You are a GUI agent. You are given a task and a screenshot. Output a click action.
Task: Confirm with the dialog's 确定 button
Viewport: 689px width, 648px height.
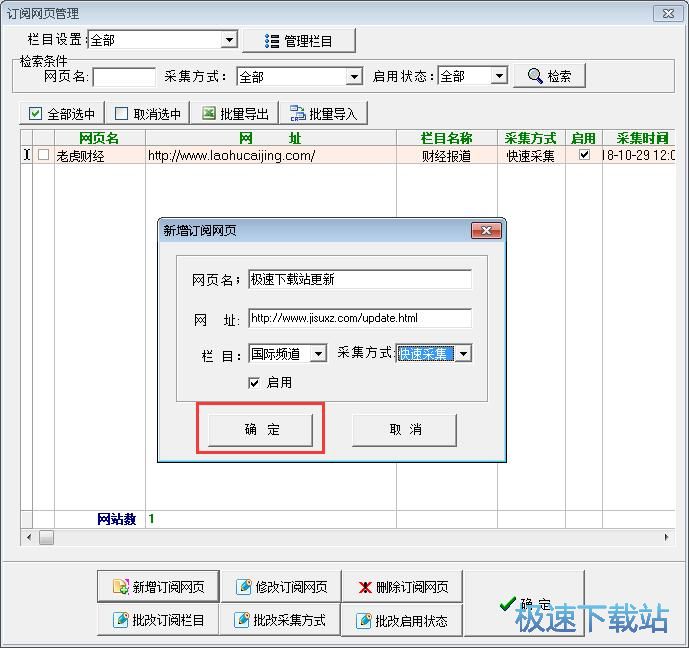point(260,429)
